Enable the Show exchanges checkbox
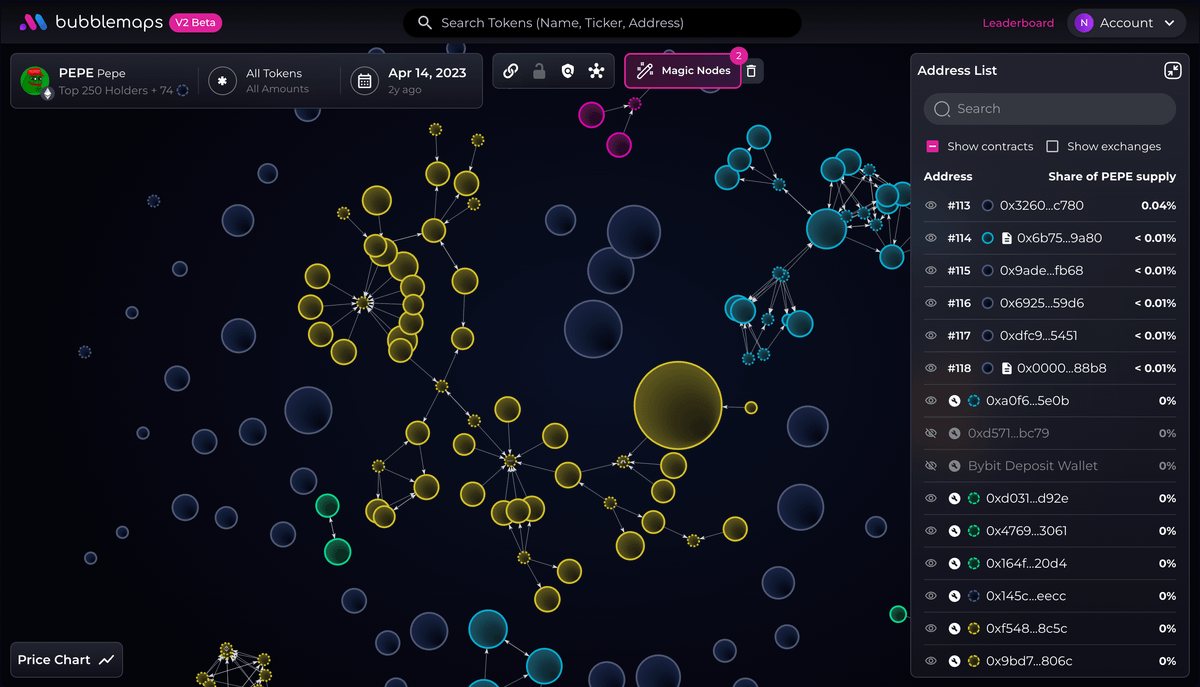This screenshot has height=687, width=1200. tap(1052, 146)
